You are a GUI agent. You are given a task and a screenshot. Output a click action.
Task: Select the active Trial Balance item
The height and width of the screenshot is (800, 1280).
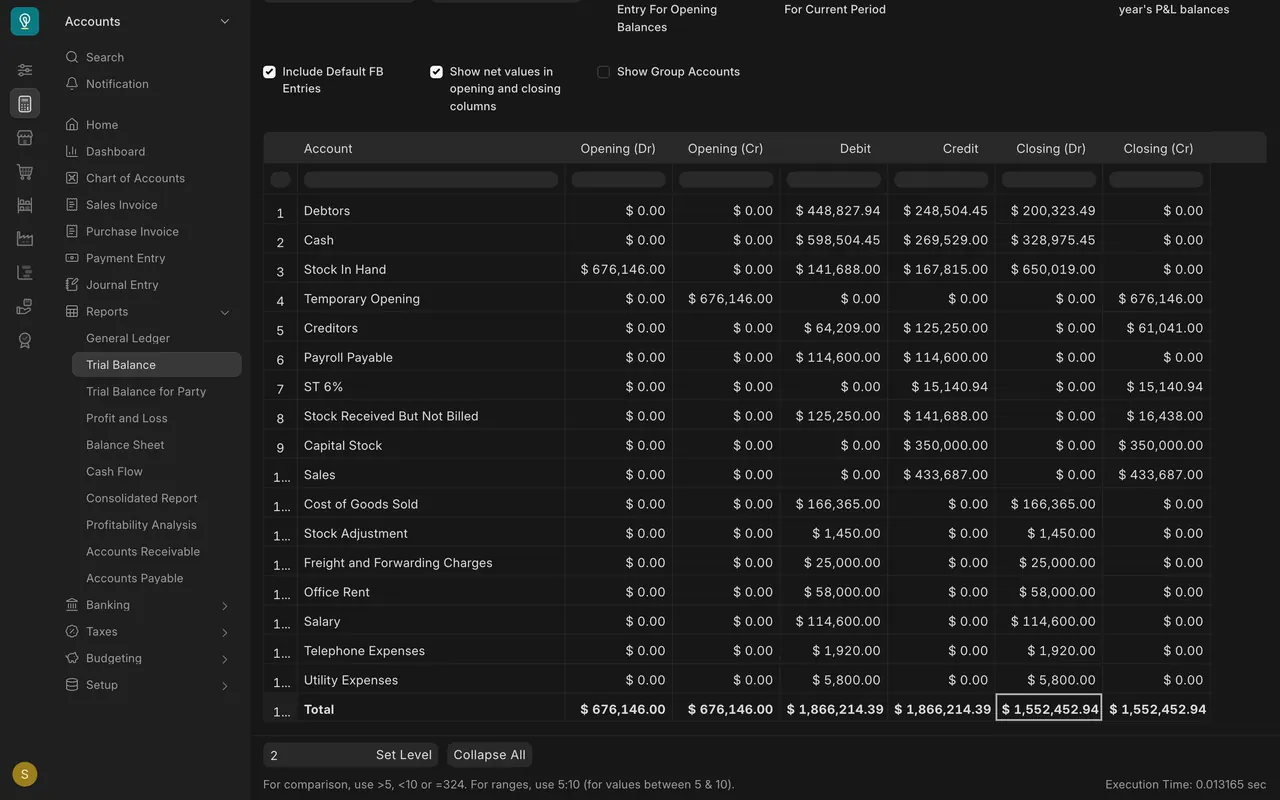pyautogui.click(x=156, y=365)
